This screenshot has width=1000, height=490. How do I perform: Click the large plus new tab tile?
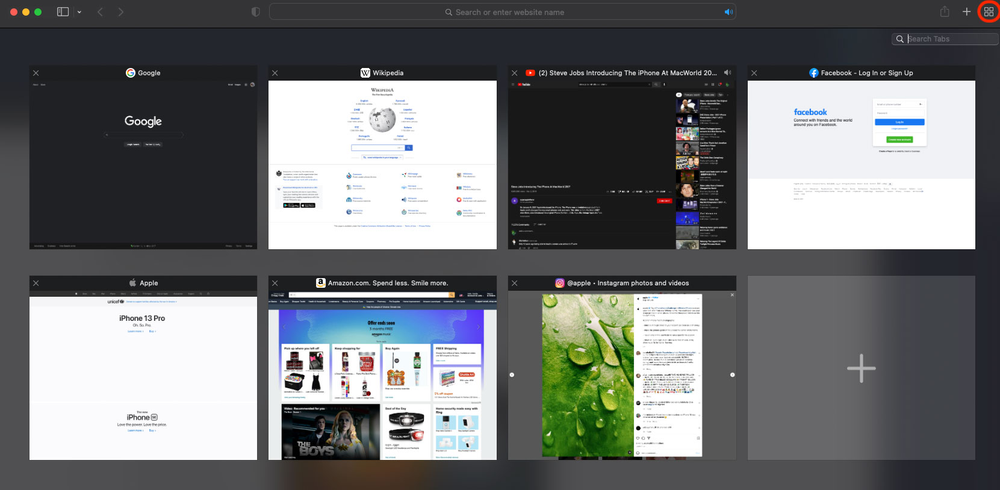862,368
